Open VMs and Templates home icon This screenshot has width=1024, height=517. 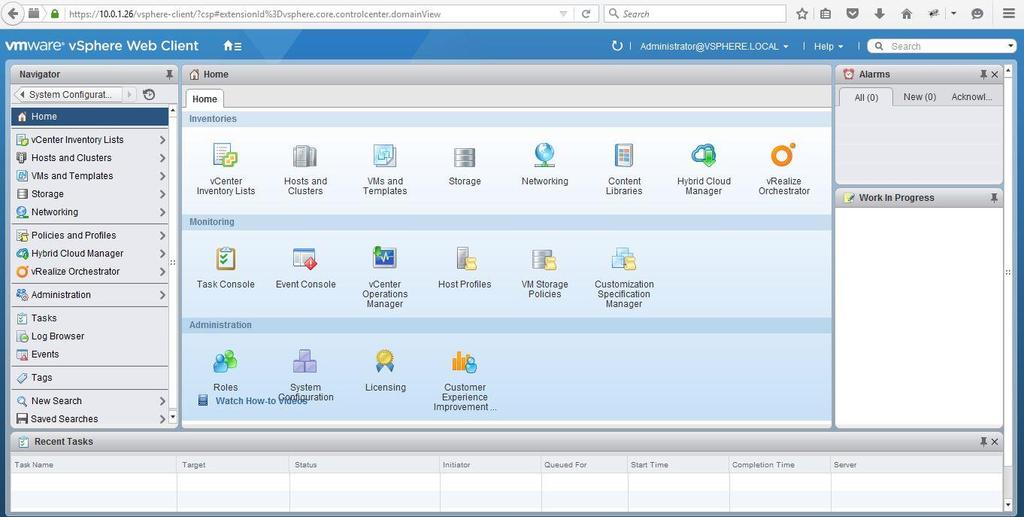[x=385, y=157]
